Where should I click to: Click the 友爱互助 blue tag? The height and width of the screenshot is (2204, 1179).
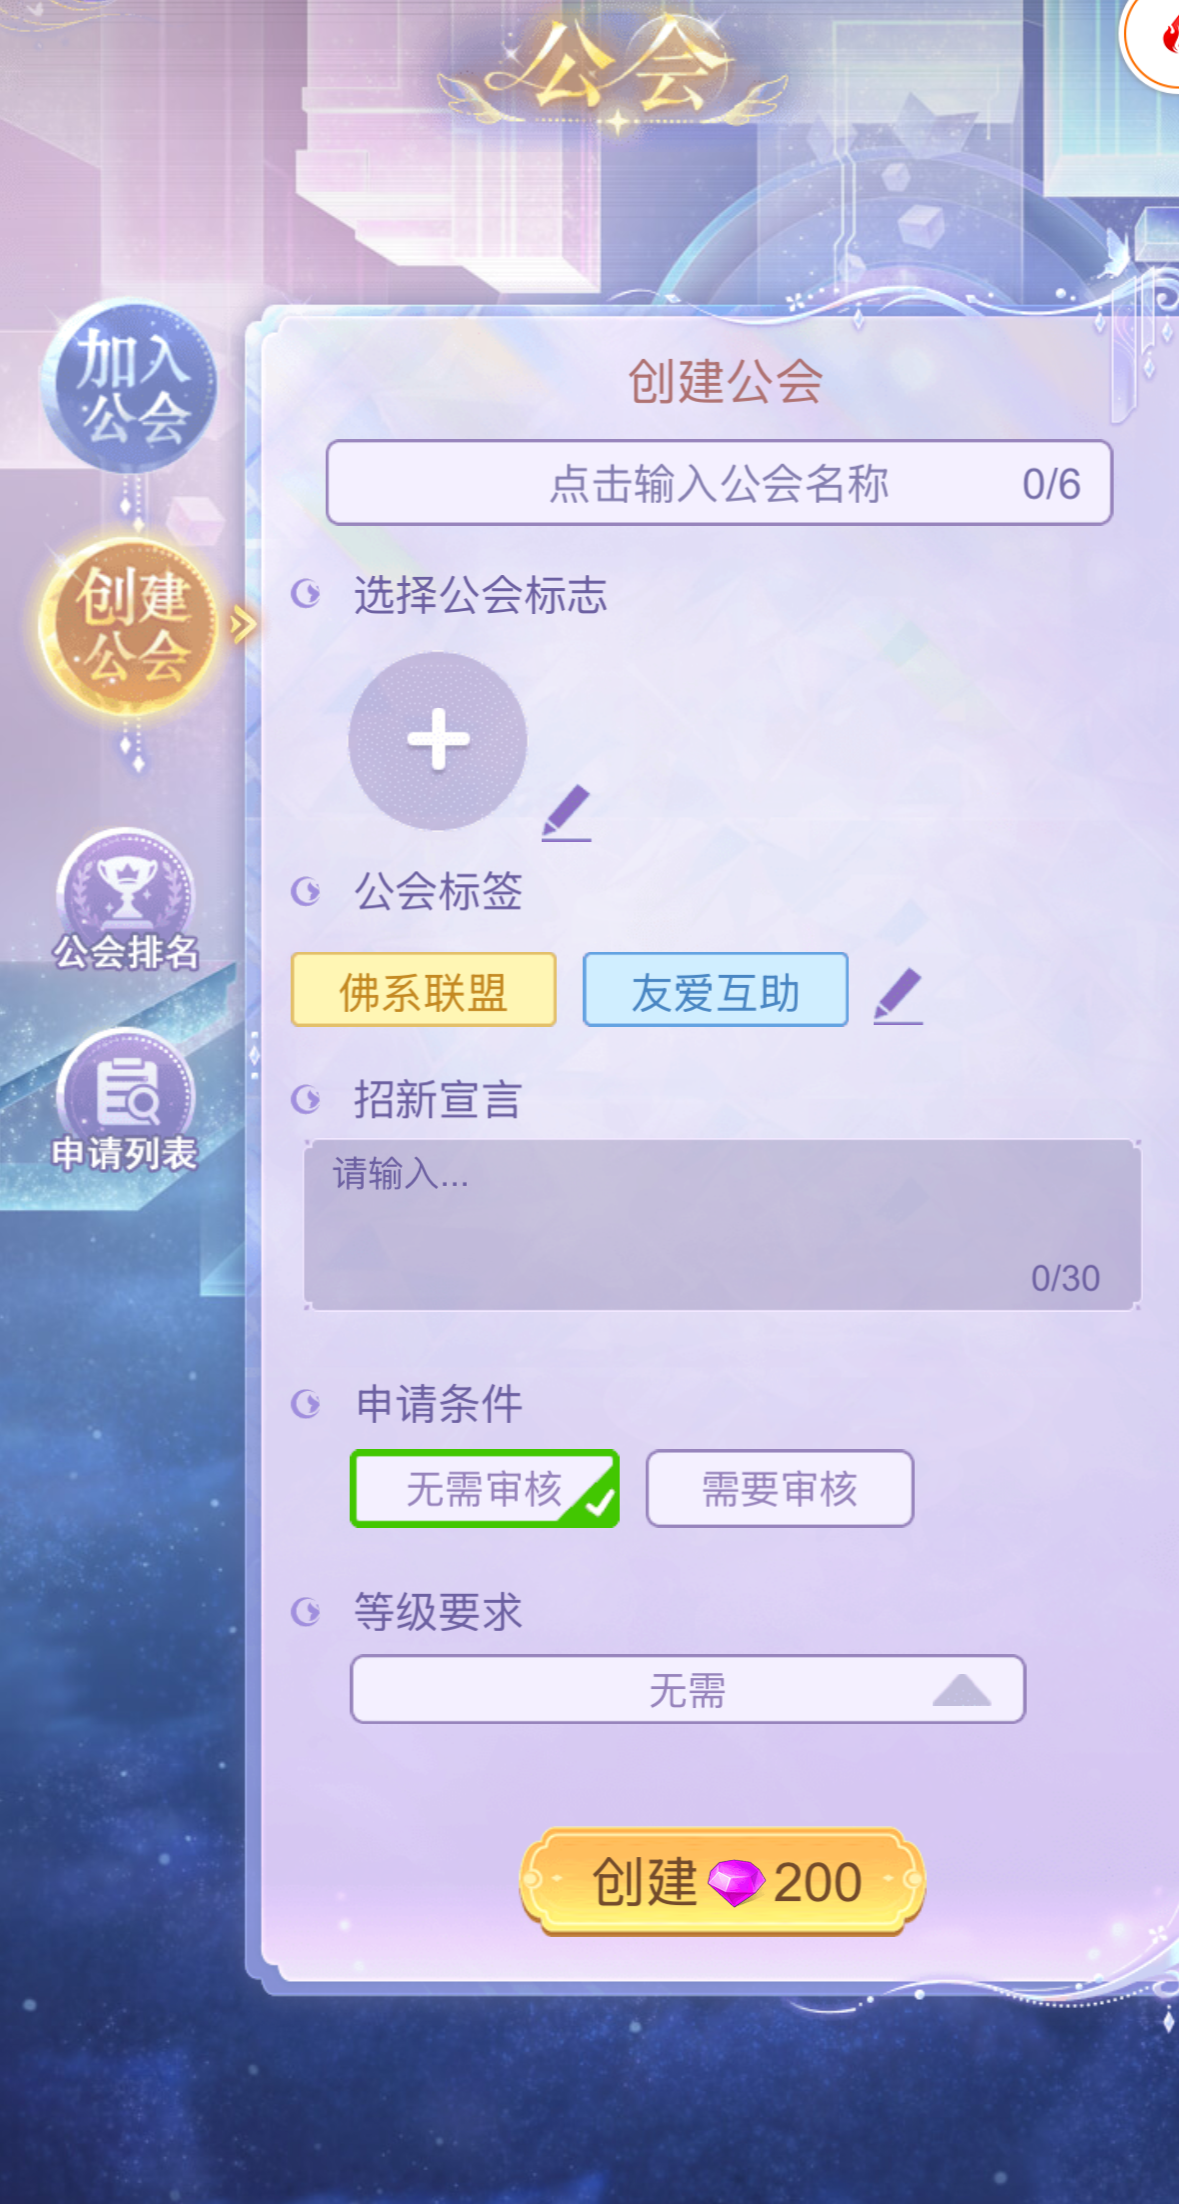716,990
